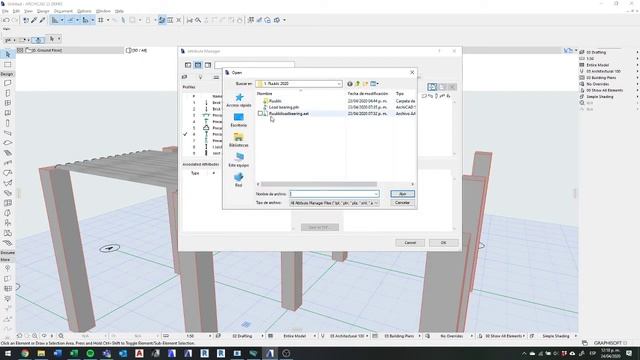Click the Undo icon in the toolbar
Viewport: 640px width, 360px height.
click(6, 20)
